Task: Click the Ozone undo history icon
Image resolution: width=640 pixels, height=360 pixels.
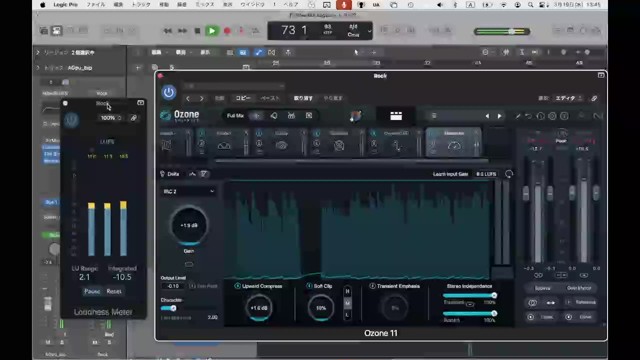Action: click(540, 116)
